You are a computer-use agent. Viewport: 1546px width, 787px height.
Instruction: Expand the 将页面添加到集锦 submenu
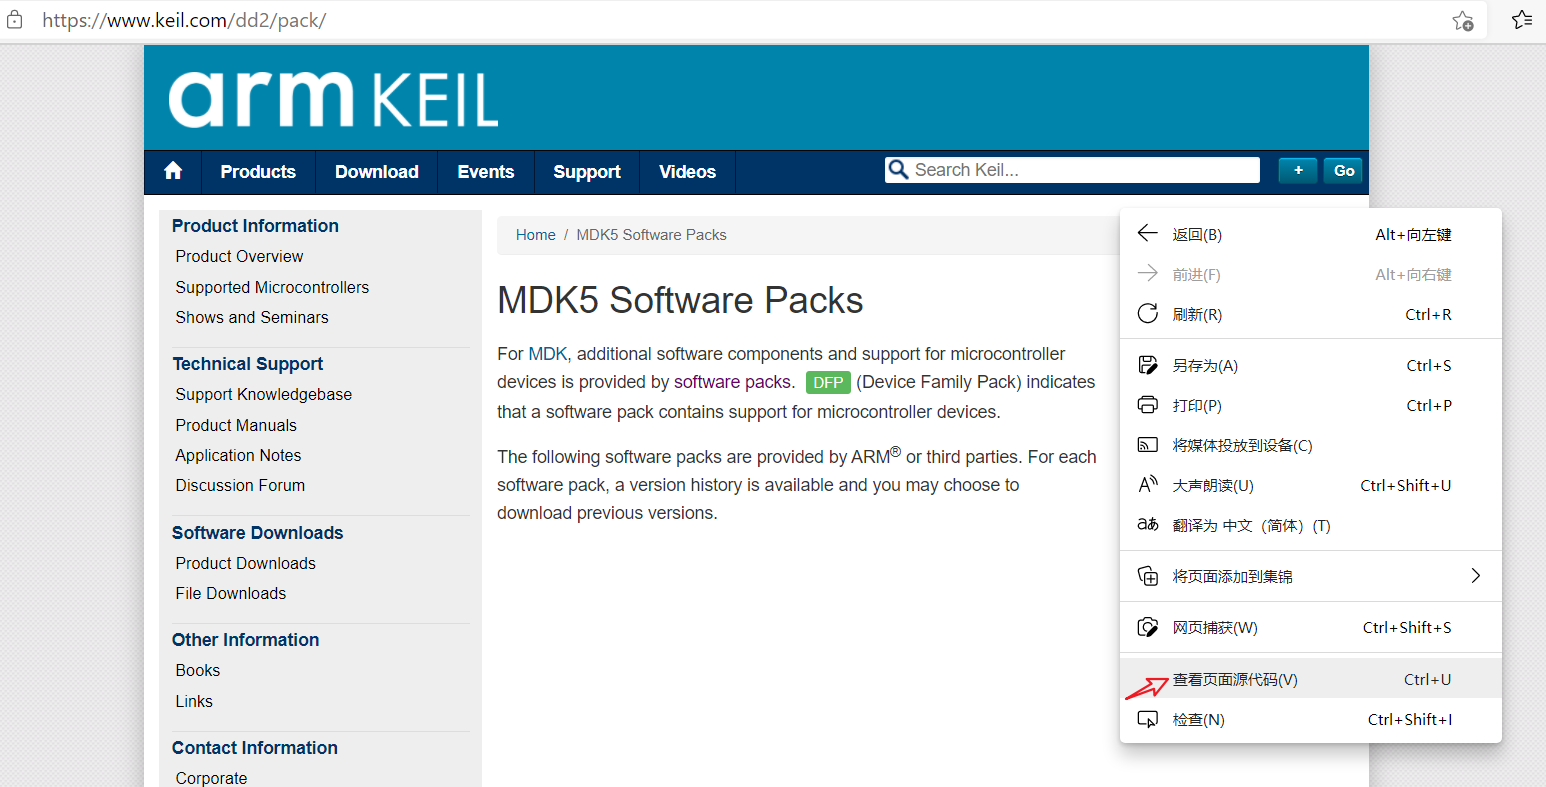(1311, 576)
